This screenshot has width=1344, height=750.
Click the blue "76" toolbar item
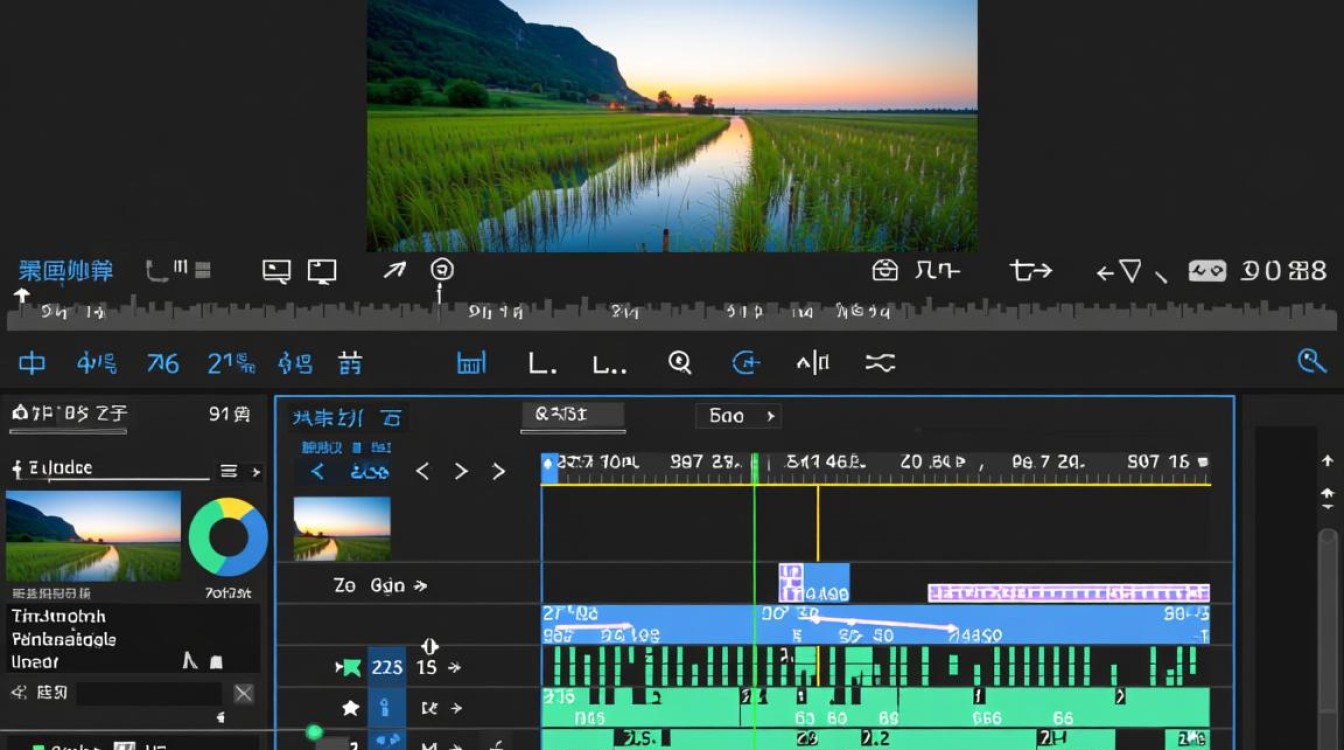pos(163,363)
